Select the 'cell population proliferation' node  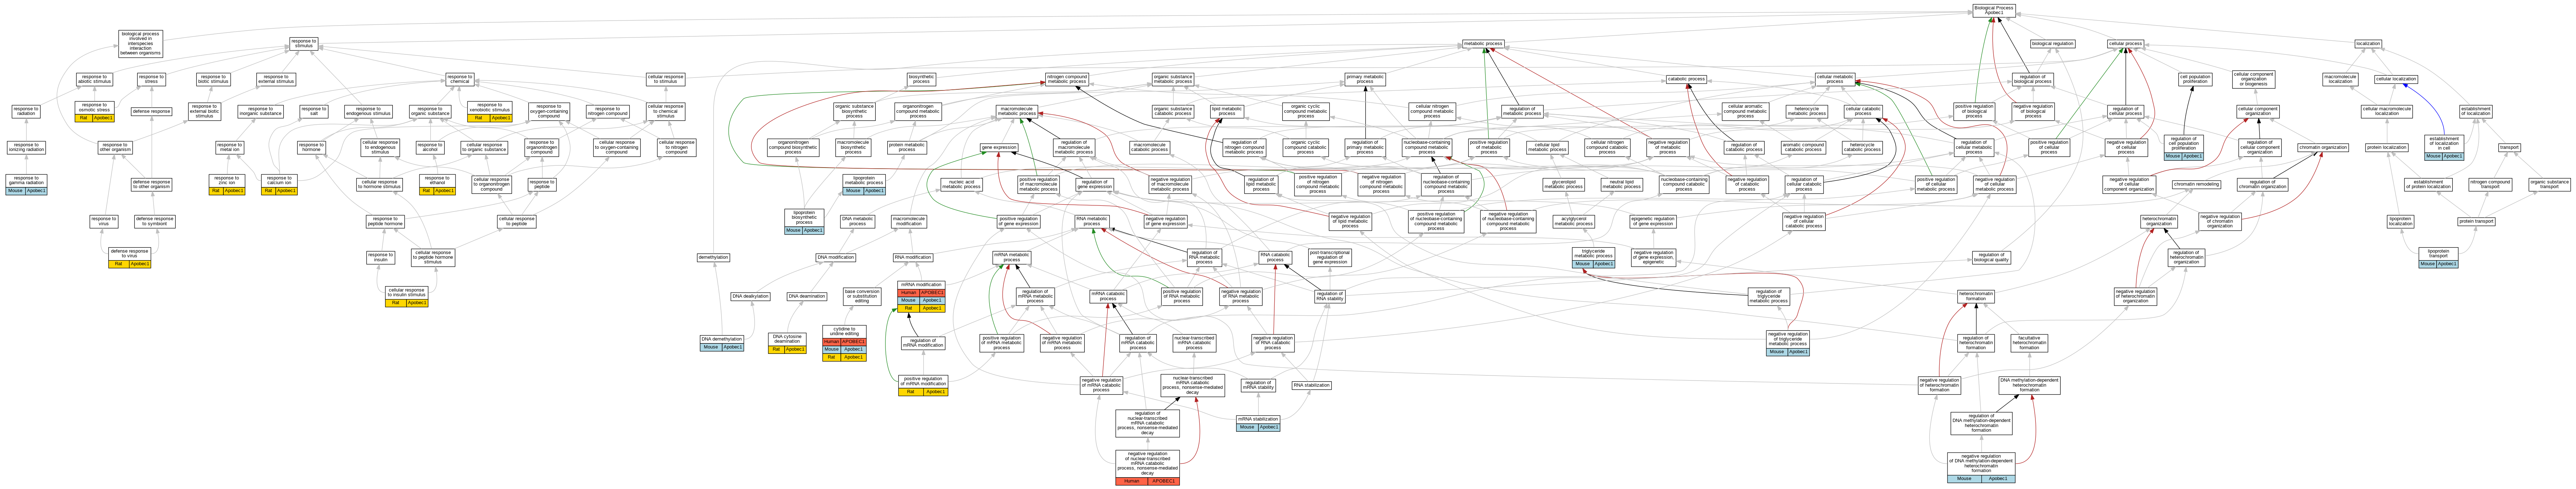[x=2195, y=79]
